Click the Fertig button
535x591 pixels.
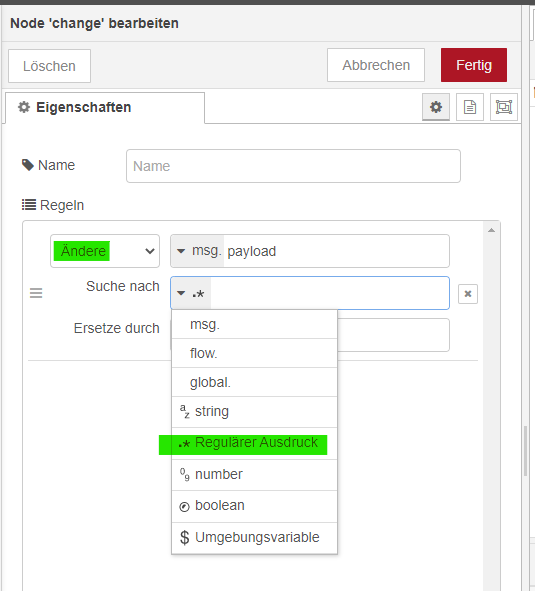tap(474, 65)
